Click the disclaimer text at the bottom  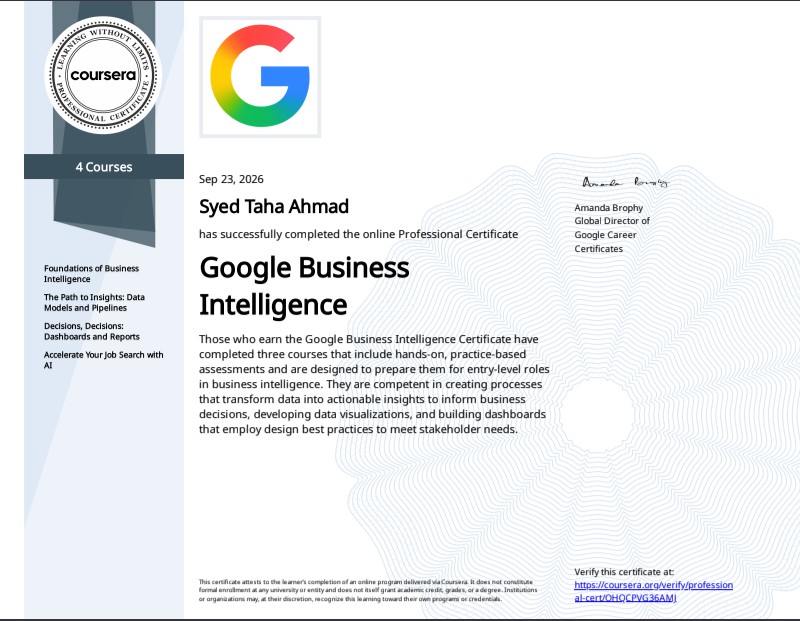(x=368, y=590)
